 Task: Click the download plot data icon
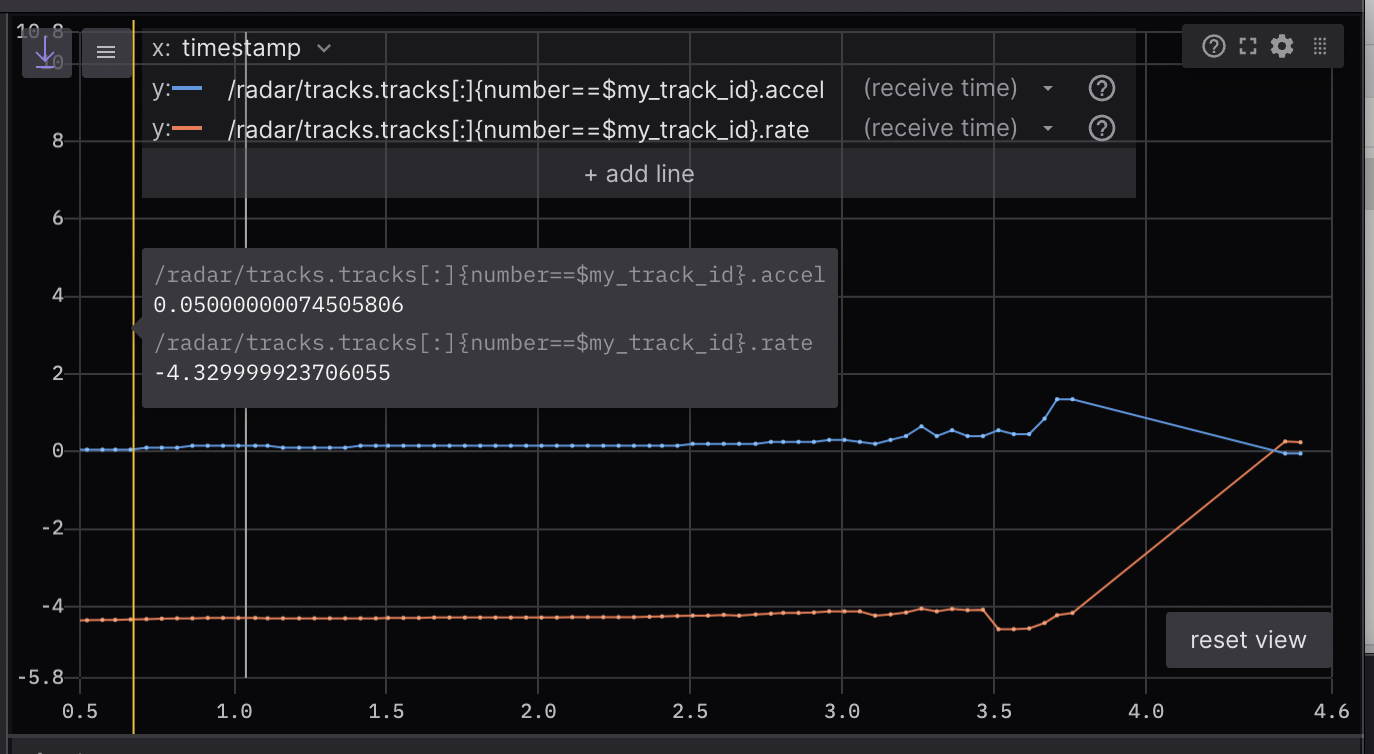(x=46, y=52)
